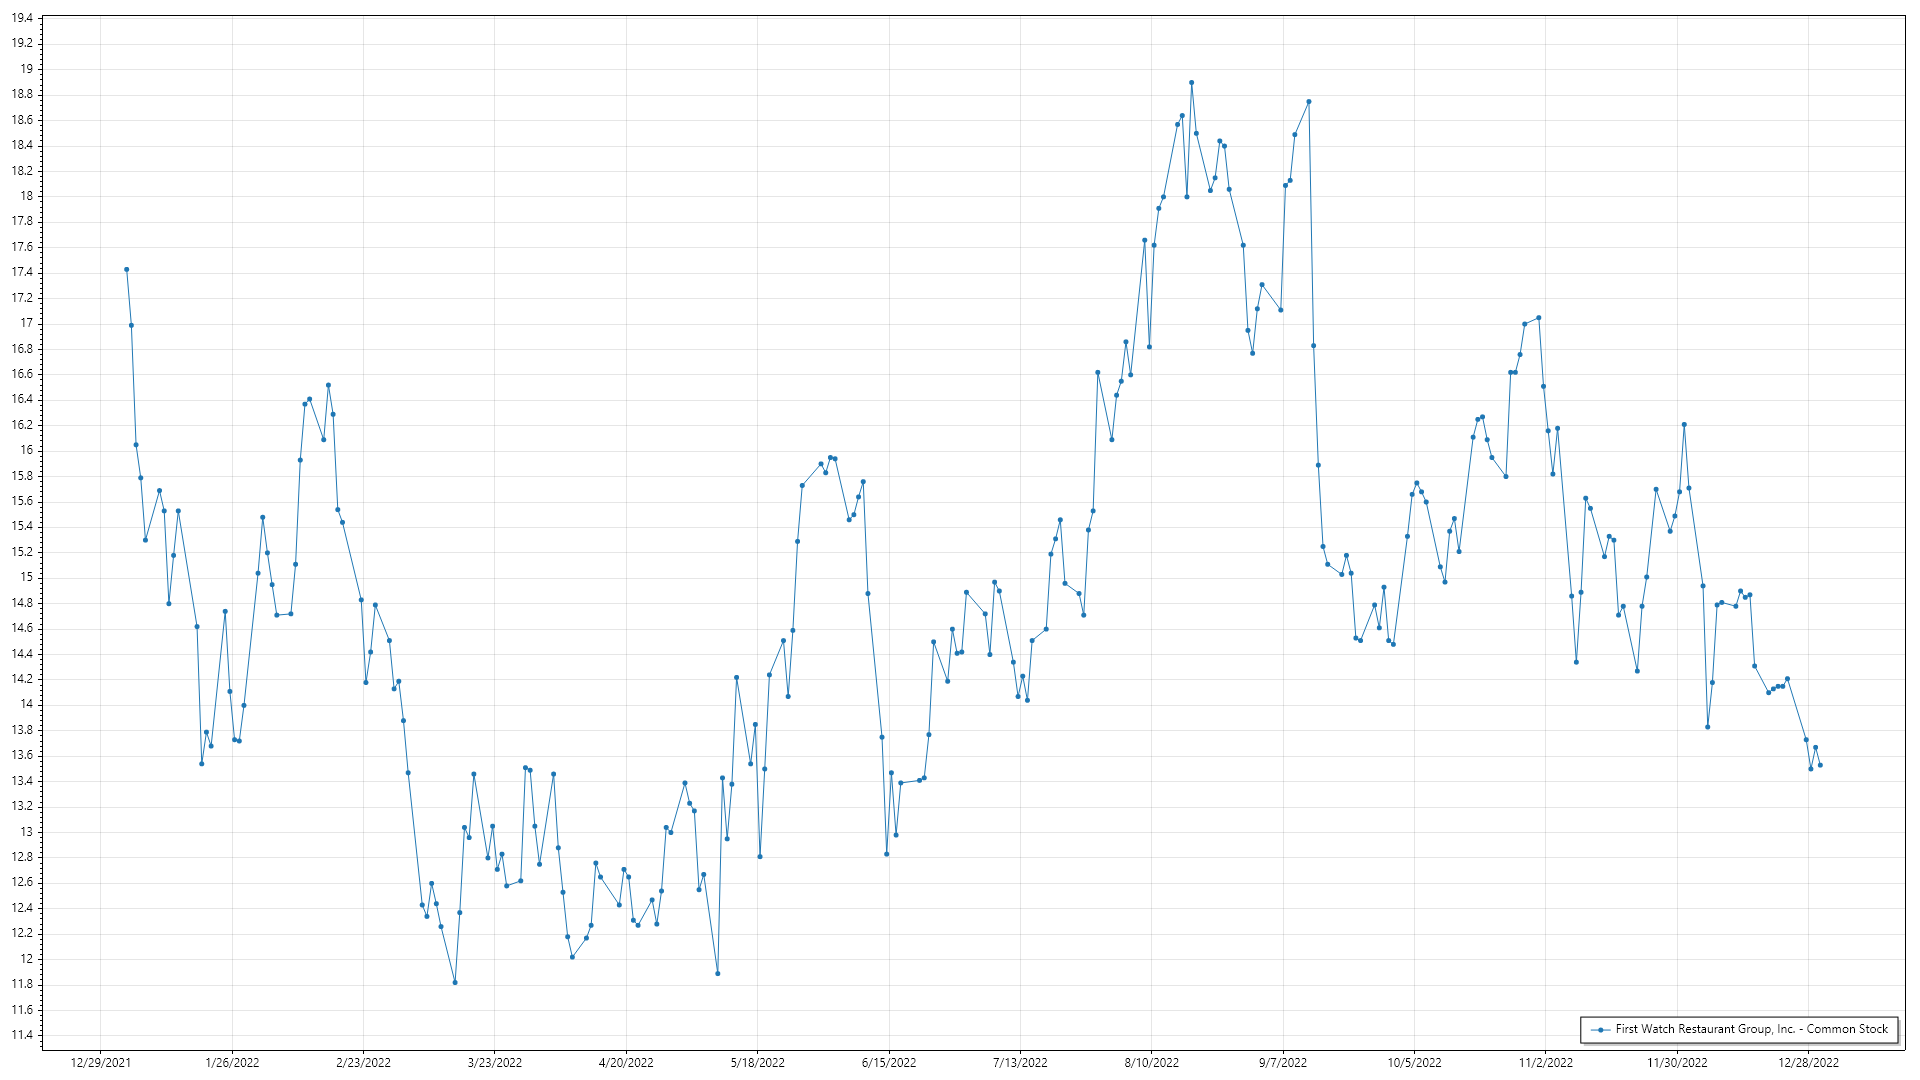Click the 3/23/2022 x-axis date label
Viewport: 1920px width, 1080px height.
click(x=494, y=1062)
